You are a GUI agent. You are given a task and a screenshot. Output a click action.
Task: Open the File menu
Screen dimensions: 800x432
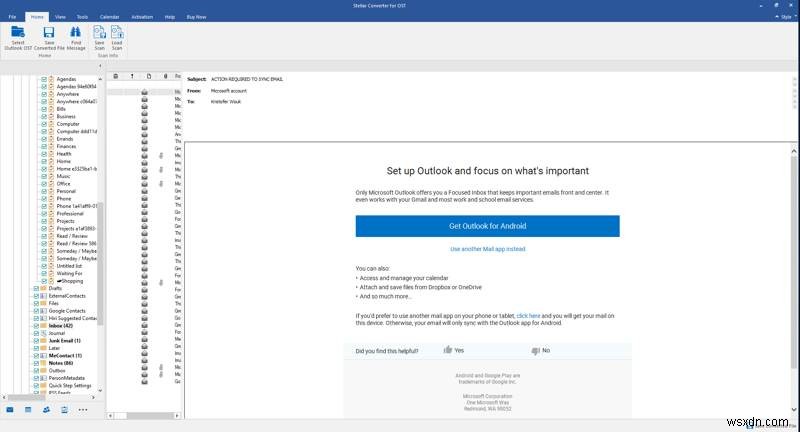pyautogui.click(x=12, y=17)
